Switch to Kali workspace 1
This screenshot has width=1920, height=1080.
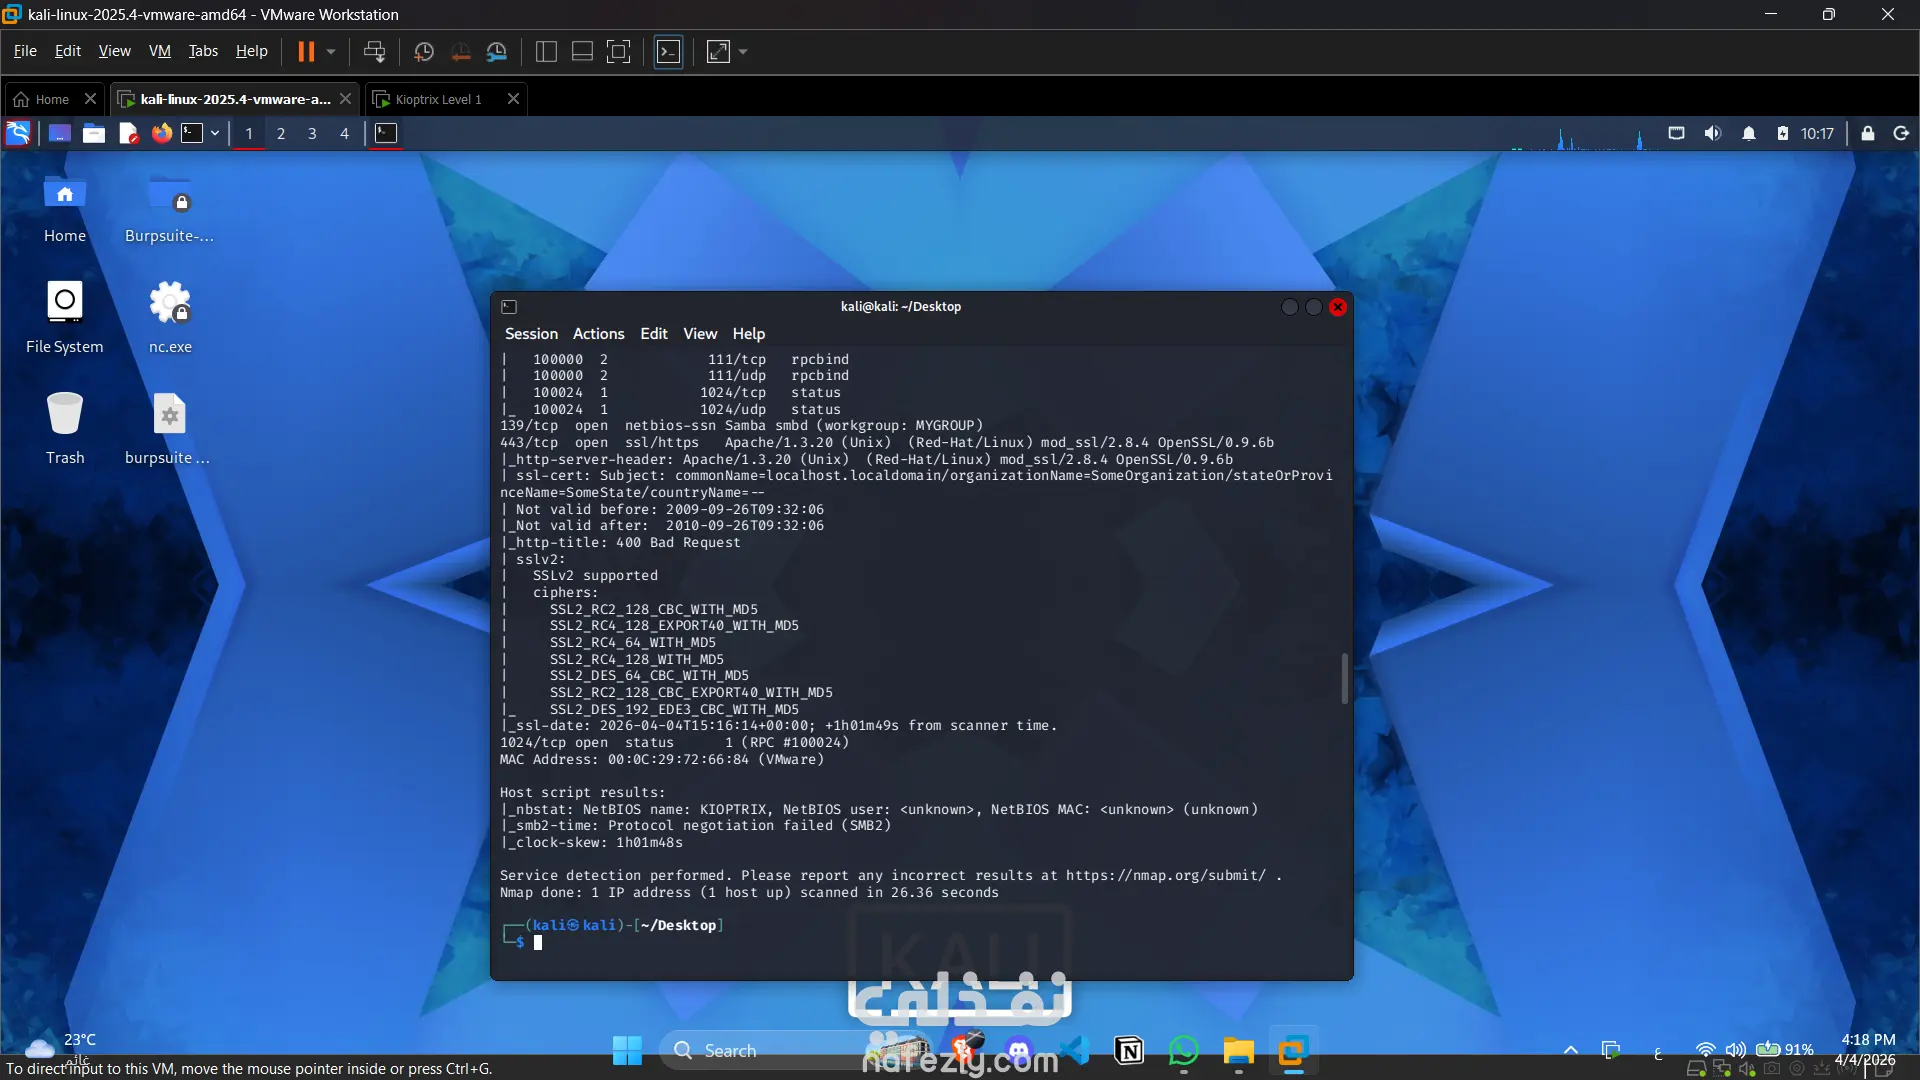249,133
